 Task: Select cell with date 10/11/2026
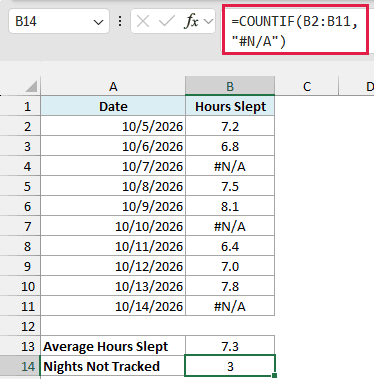click(113, 246)
